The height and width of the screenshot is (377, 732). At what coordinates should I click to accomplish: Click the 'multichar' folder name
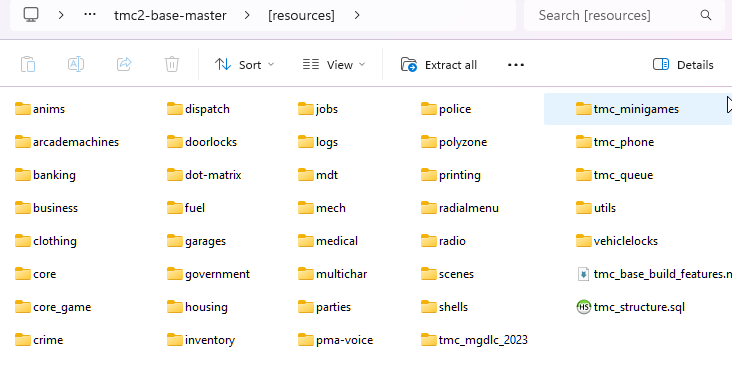pyautogui.click(x=341, y=274)
